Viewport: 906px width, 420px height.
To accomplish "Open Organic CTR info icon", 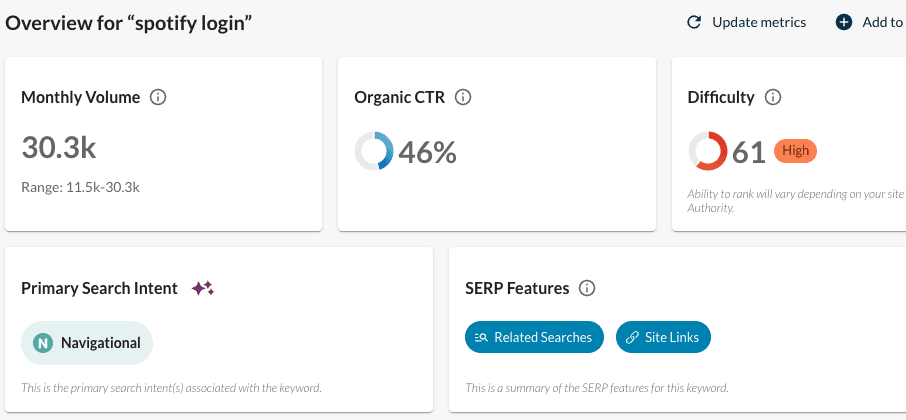I will [x=463, y=98].
